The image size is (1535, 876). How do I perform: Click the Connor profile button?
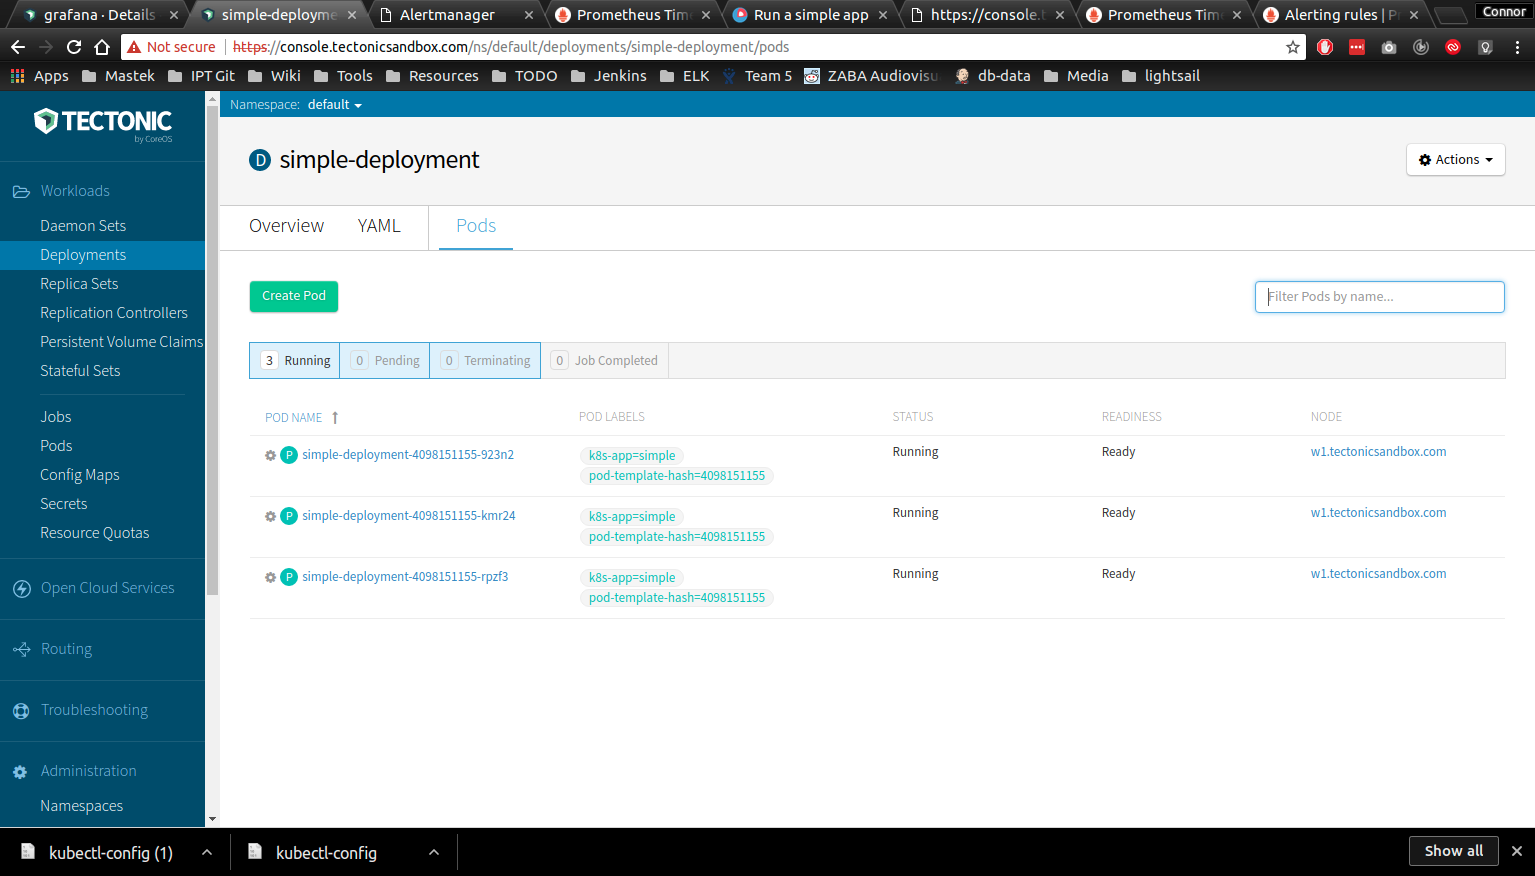(1504, 11)
